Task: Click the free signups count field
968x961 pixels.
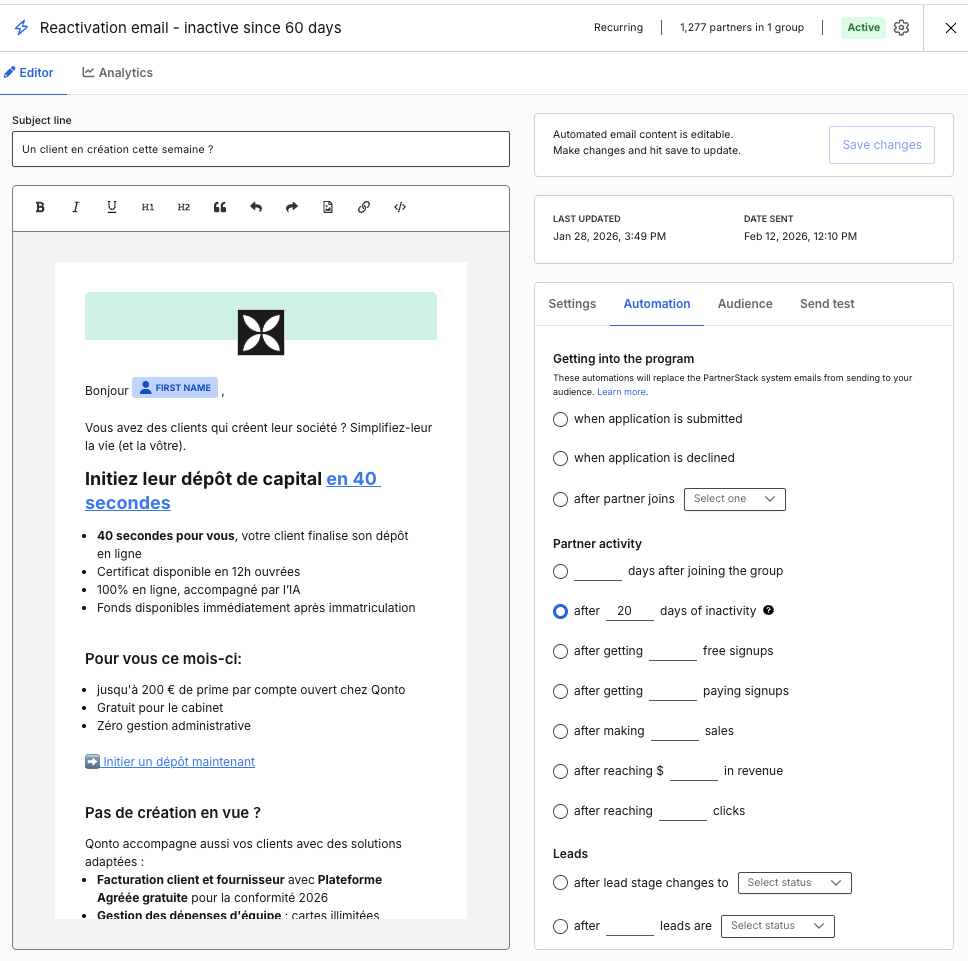Action: pos(673,652)
